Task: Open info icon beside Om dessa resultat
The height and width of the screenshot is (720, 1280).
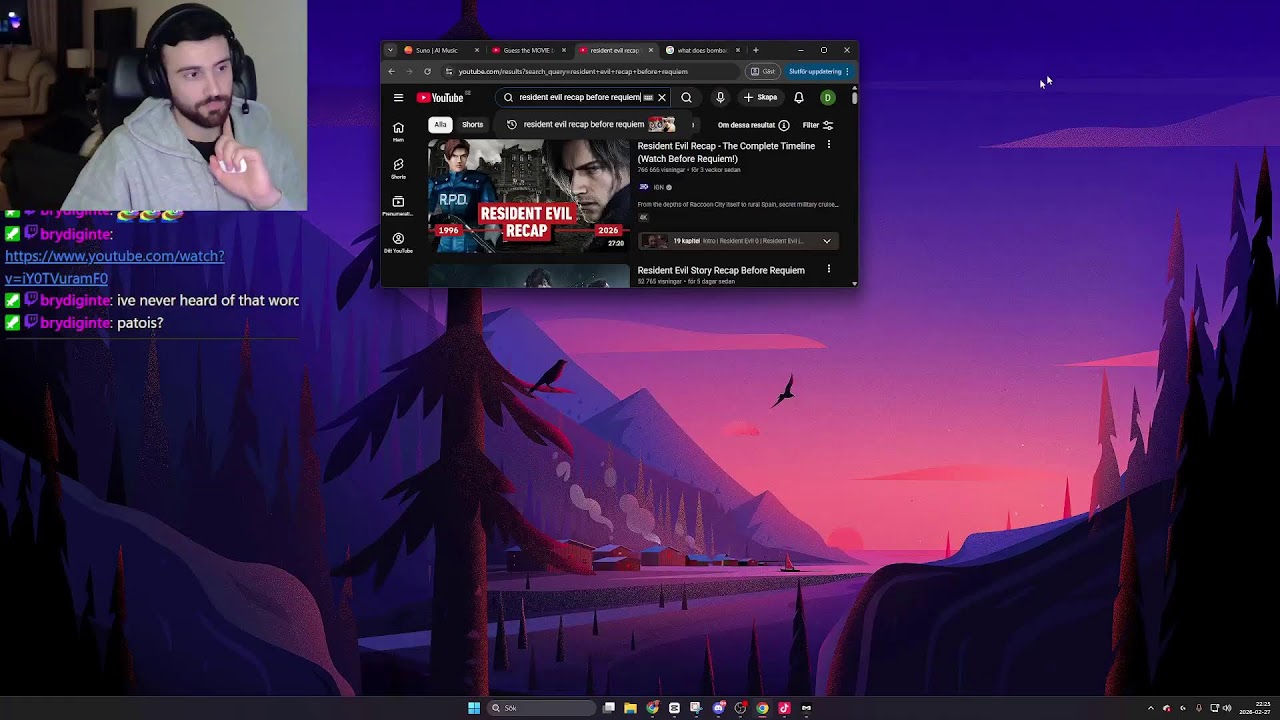Action: coord(784,125)
